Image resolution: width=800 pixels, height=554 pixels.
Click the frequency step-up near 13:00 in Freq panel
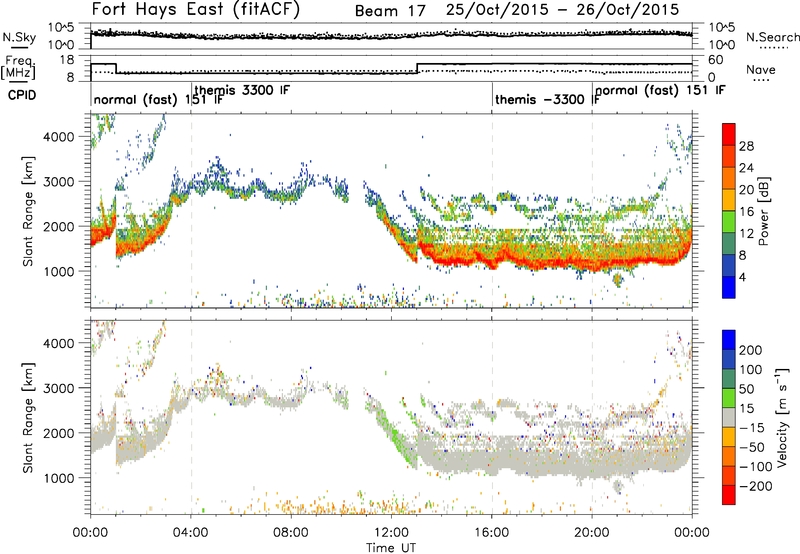click(417, 68)
